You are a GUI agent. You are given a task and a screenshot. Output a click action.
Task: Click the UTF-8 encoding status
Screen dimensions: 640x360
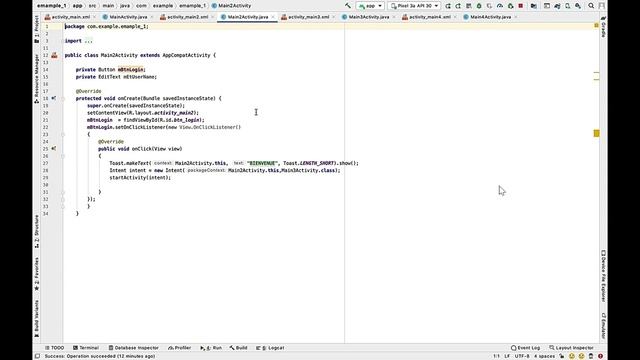pos(522,356)
